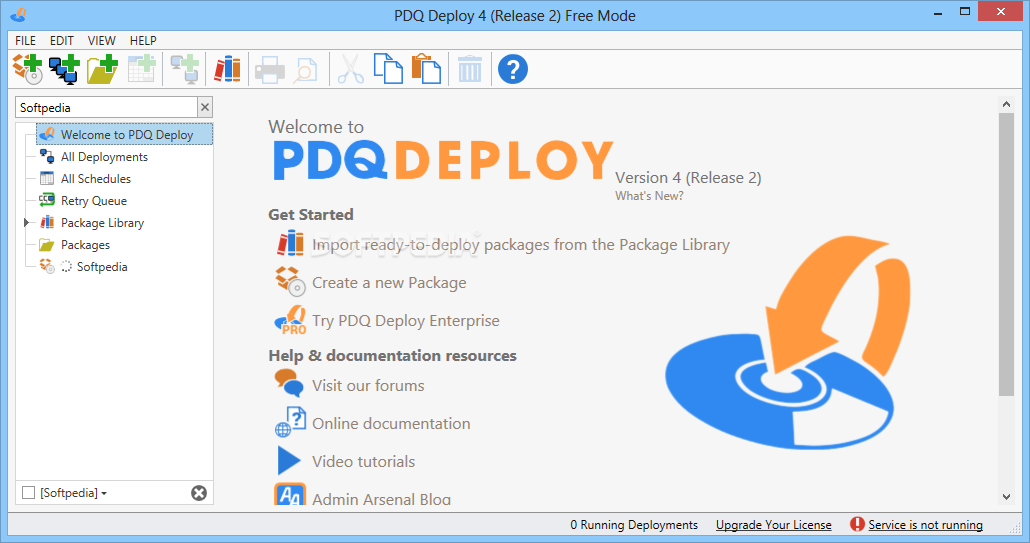The height and width of the screenshot is (543, 1030).
Task: Click the Softpedia filter text field
Action: click(106, 107)
